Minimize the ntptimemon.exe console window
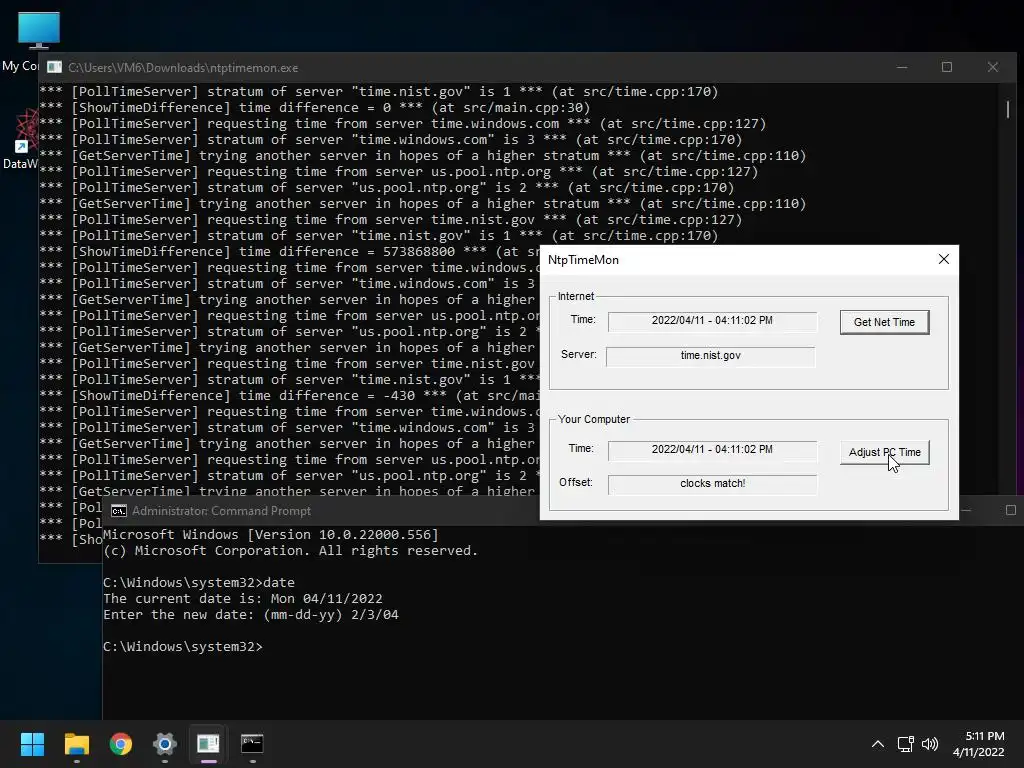 click(x=902, y=67)
